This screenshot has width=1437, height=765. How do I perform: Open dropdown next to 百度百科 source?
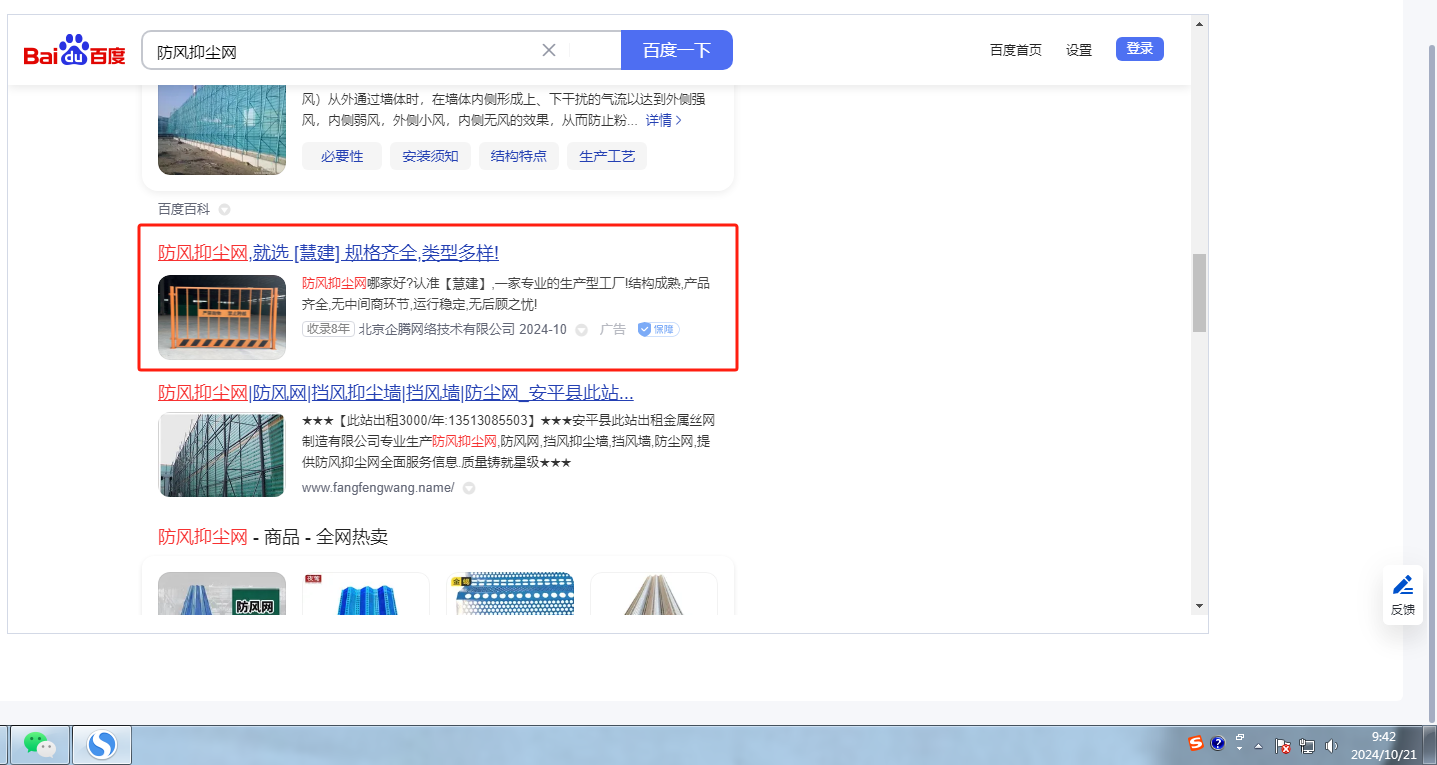[224, 210]
